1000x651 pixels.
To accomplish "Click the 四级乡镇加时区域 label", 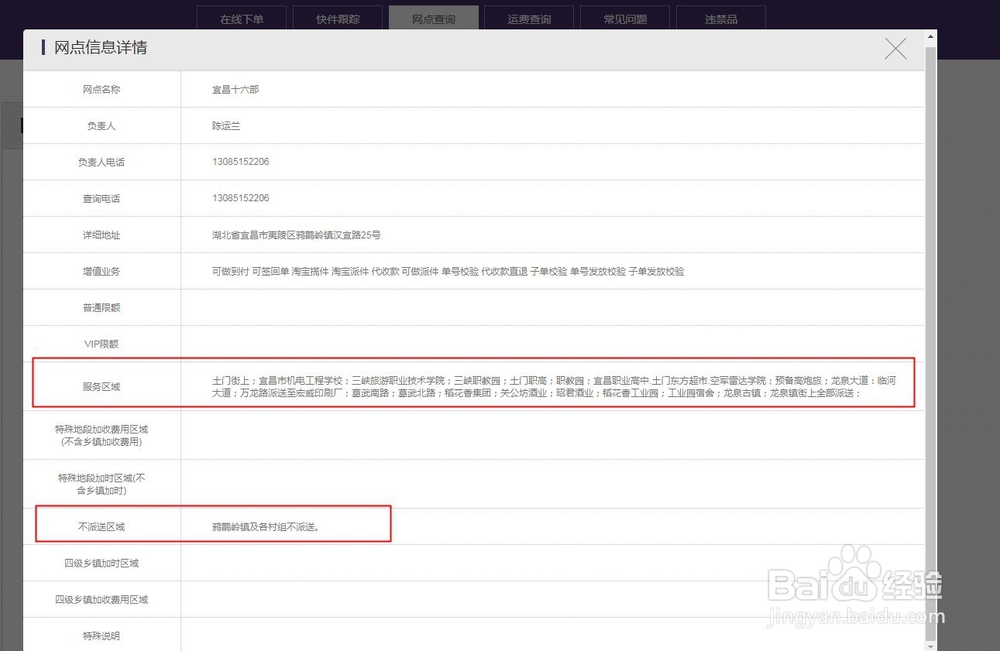I will coord(101,563).
